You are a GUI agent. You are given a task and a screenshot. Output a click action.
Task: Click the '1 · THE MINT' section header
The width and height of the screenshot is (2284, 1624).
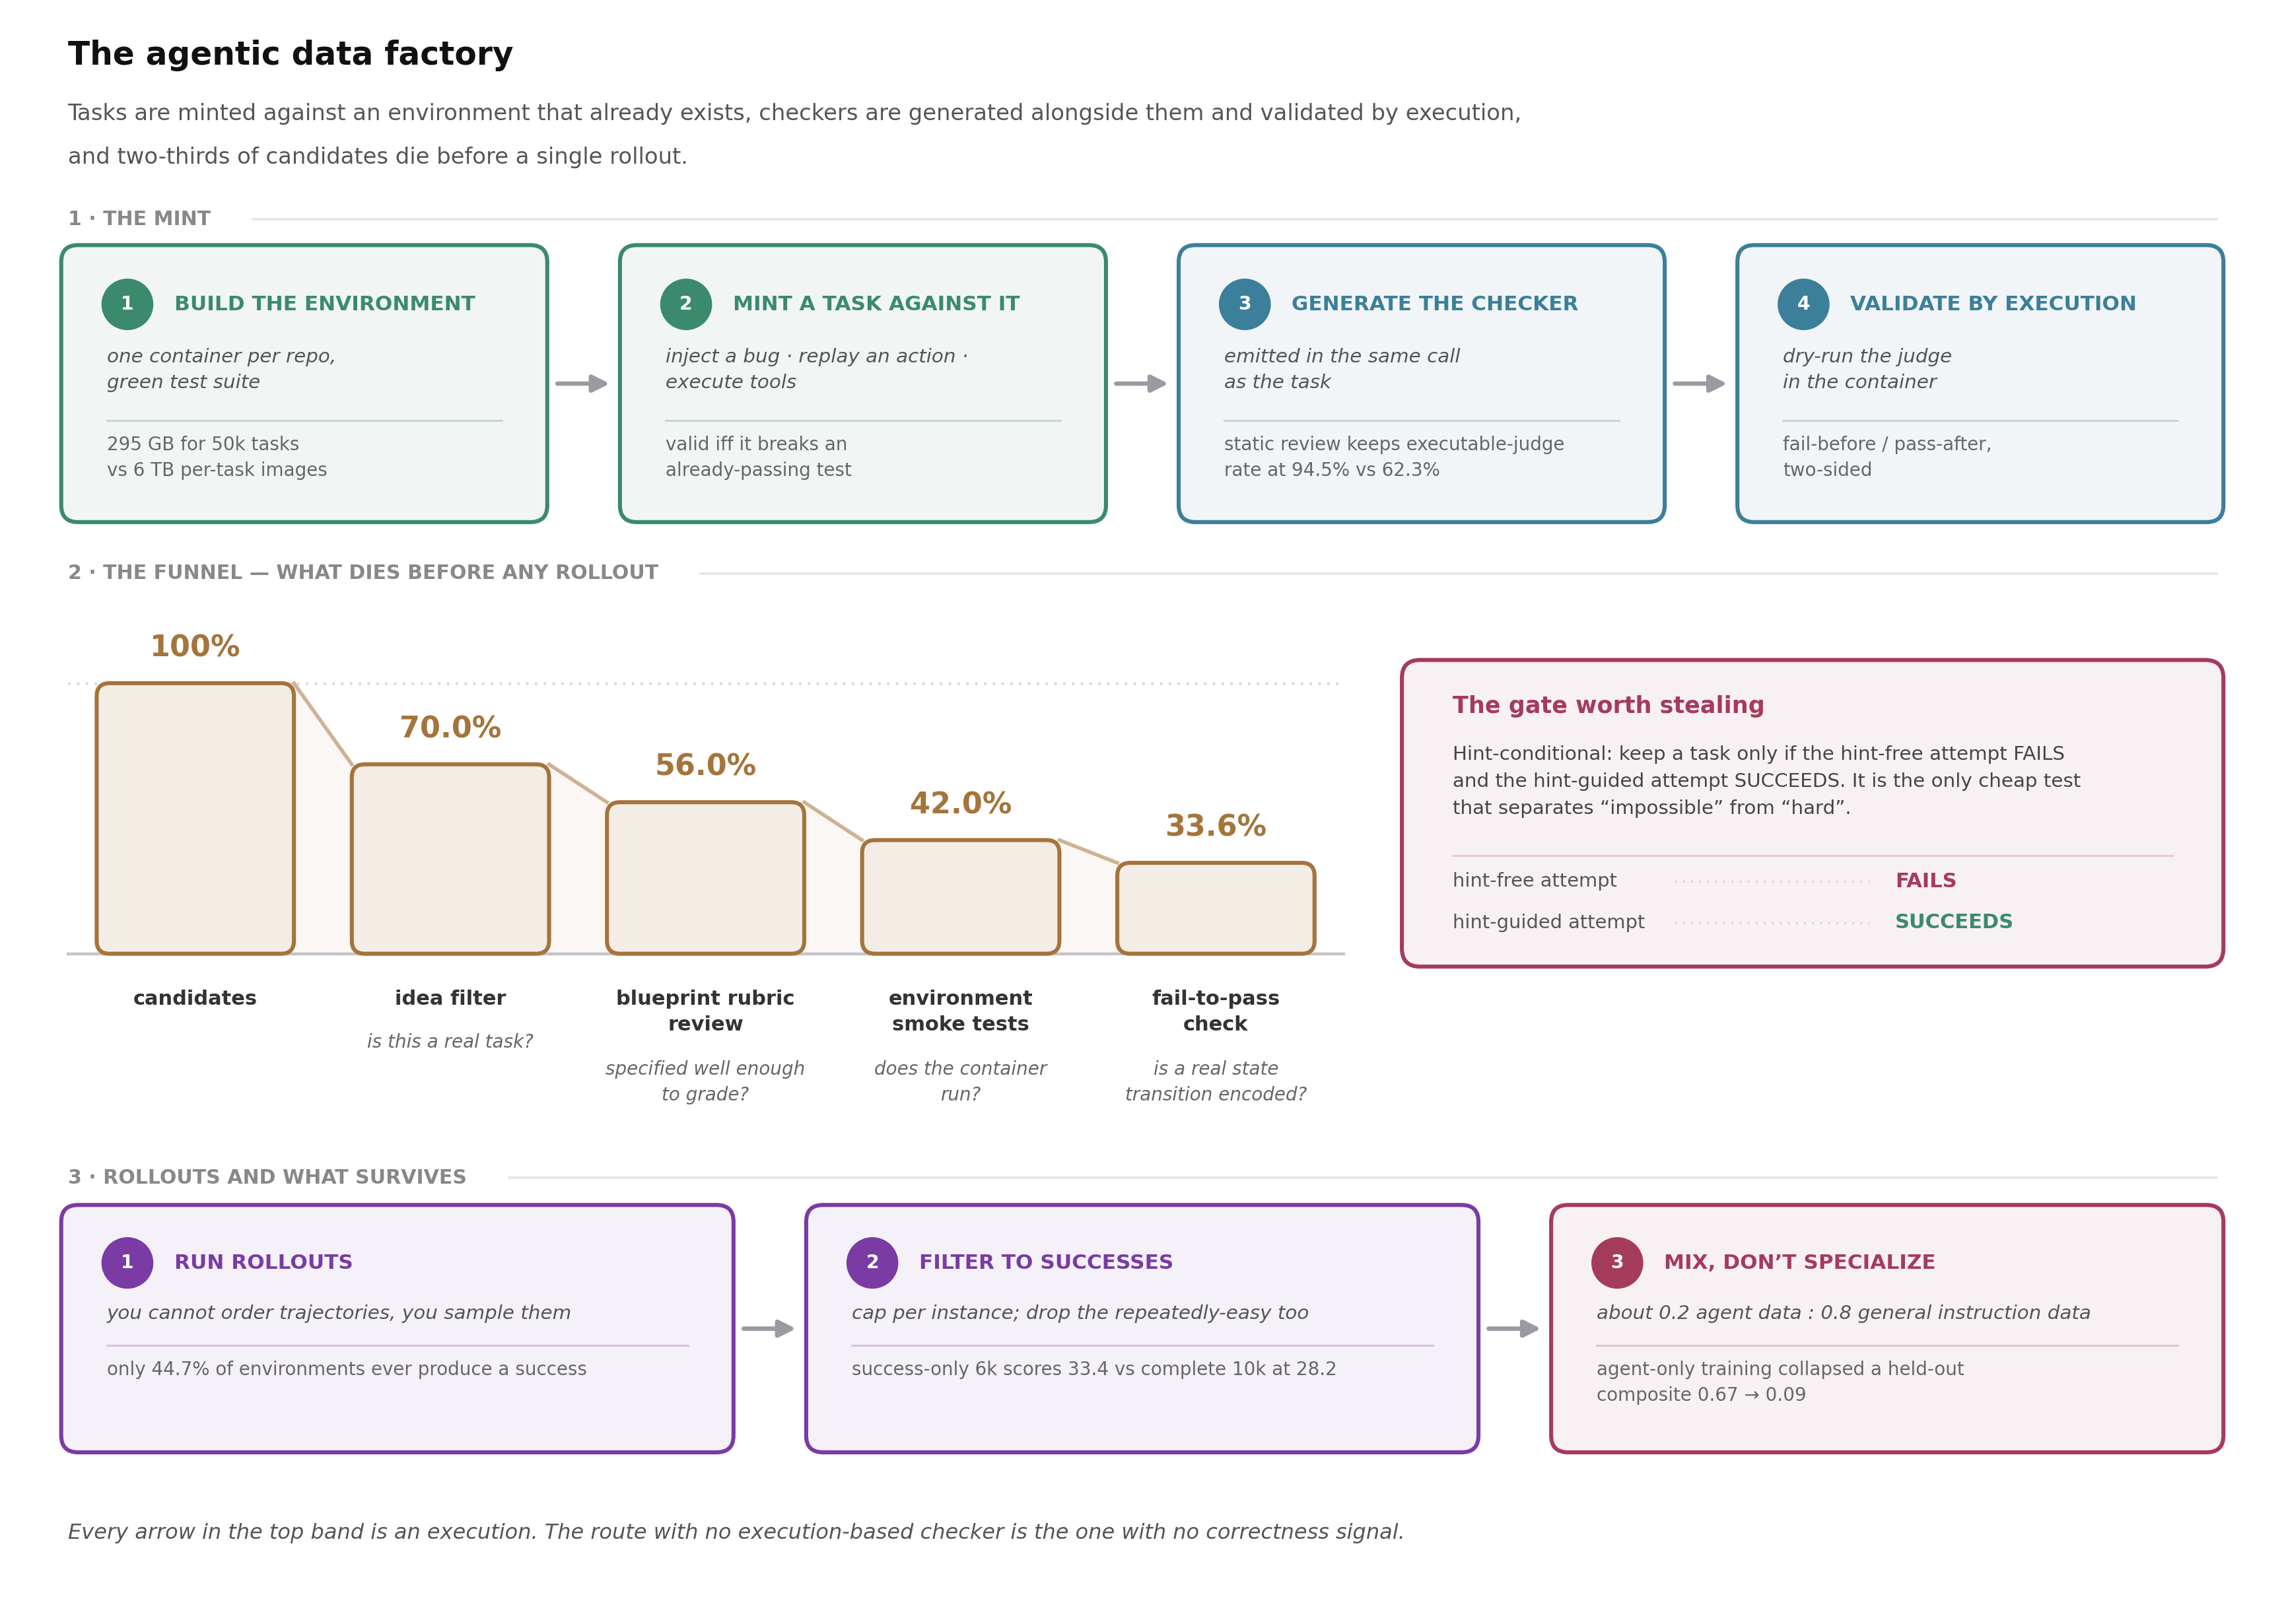(139, 219)
